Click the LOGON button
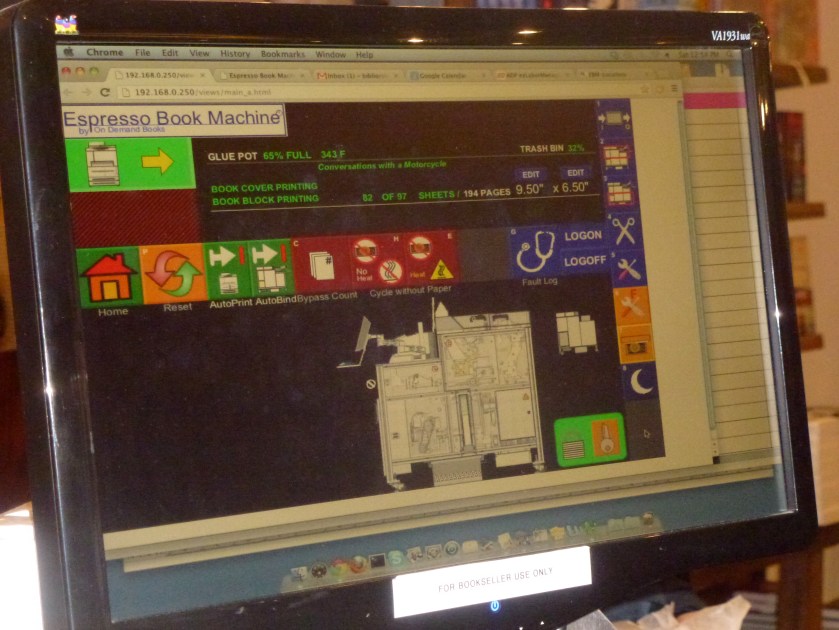839x630 pixels. (582, 235)
